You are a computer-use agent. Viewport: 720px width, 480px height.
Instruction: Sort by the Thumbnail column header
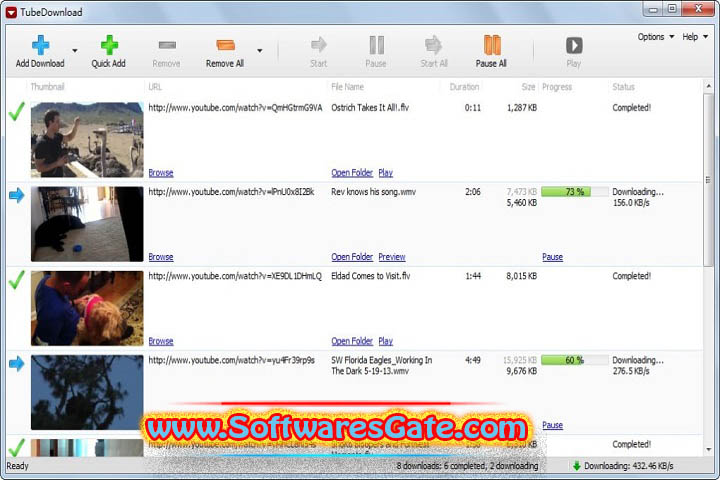[x=47, y=87]
